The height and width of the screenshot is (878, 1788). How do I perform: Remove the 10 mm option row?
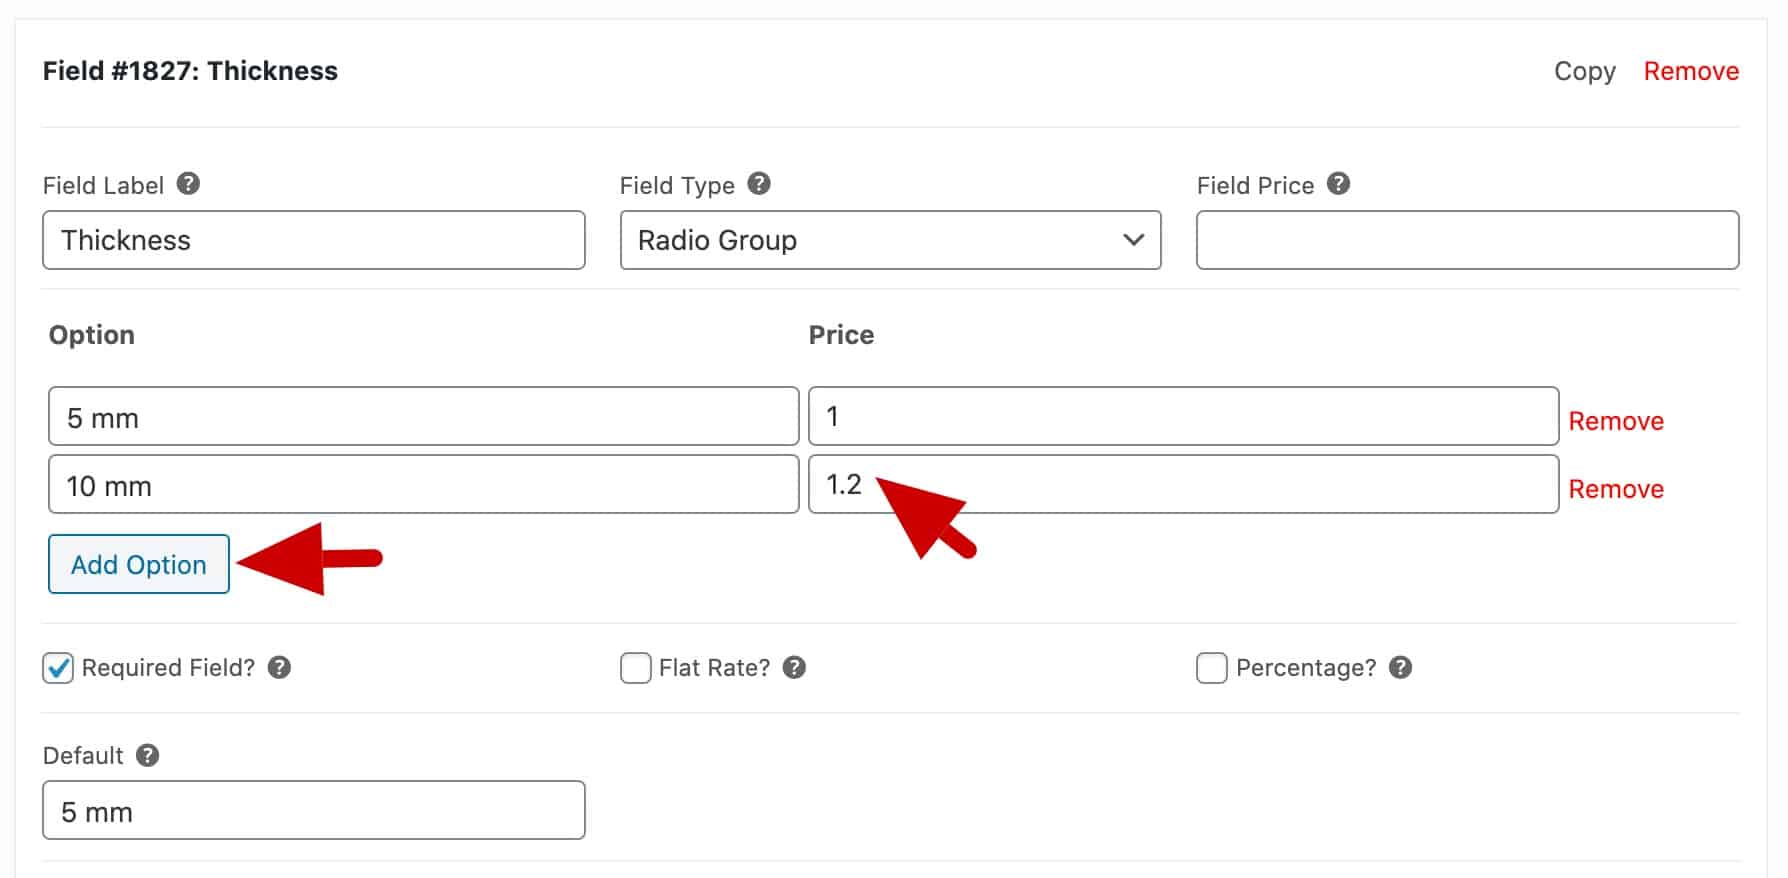pos(1616,489)
